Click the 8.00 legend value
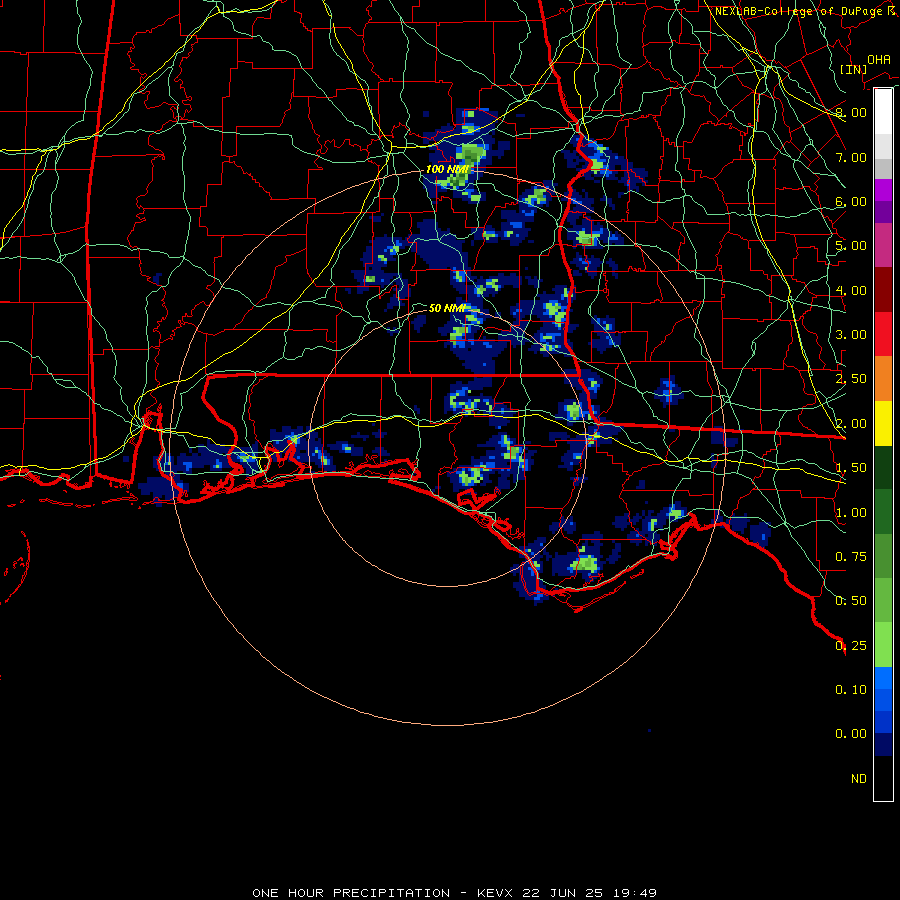 pyautogui.click(x=851, y=112)
